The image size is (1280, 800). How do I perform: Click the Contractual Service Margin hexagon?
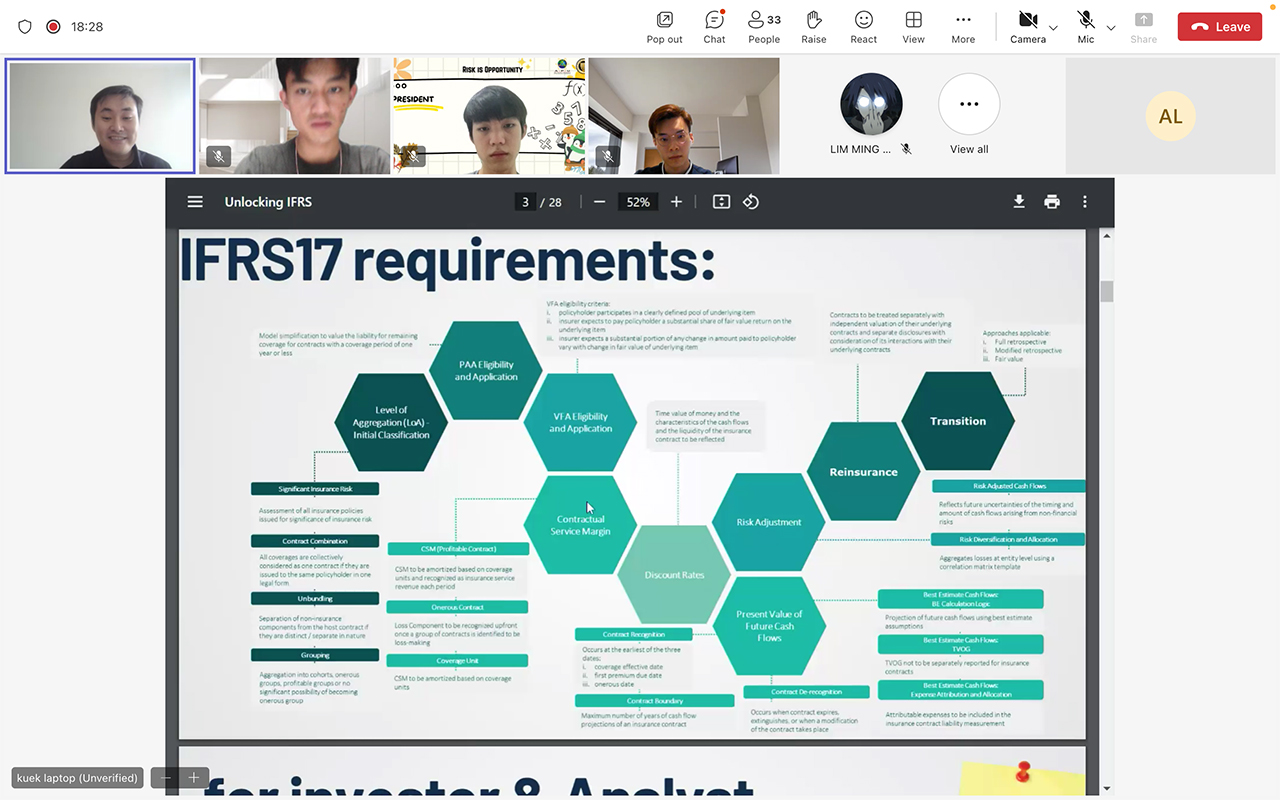pos(581,525)
